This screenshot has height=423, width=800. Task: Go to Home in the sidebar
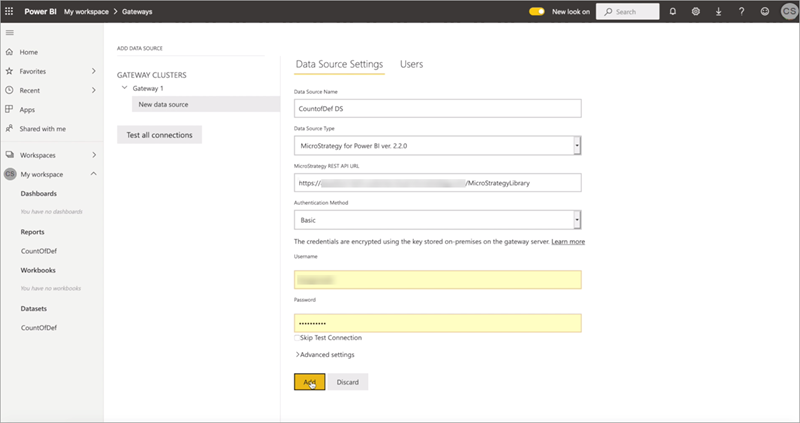(x=29, y=52)
